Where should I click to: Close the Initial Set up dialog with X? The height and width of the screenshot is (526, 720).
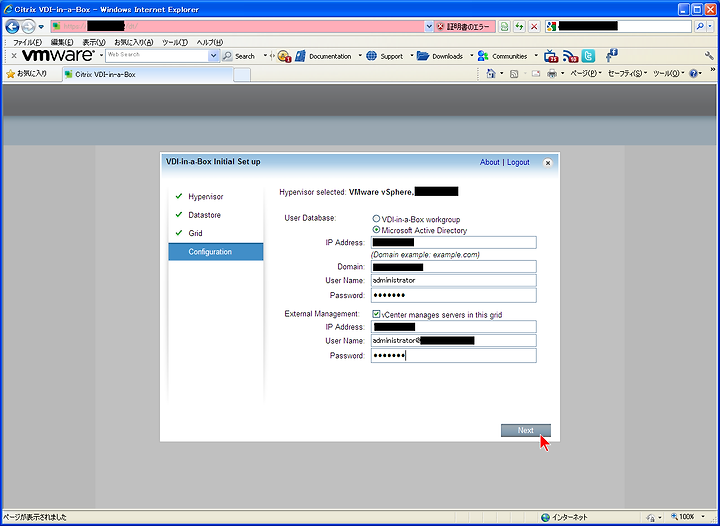pyautogui.click(x=547, y=162)
